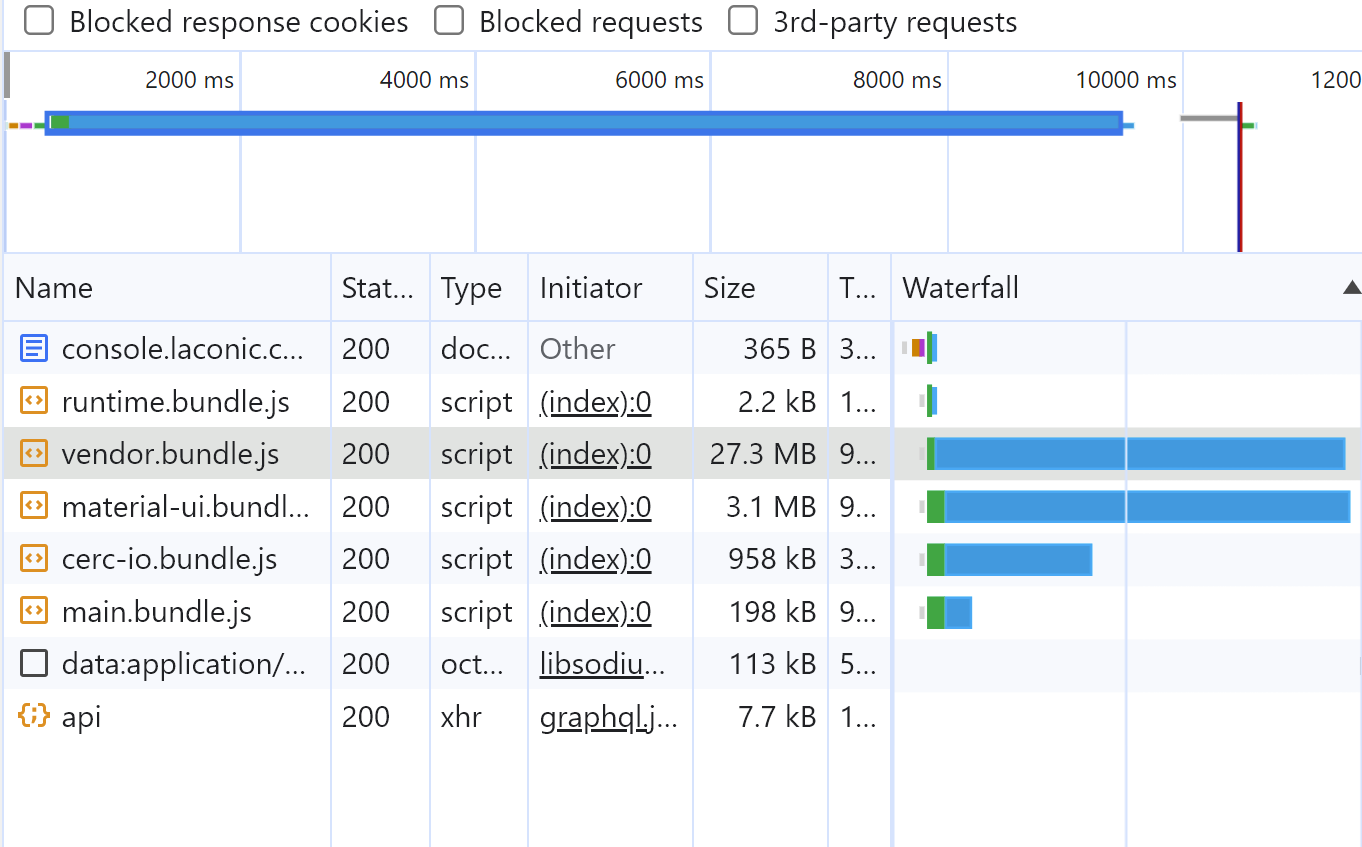Click the document icon for console.laconic row

click(34, 349)
